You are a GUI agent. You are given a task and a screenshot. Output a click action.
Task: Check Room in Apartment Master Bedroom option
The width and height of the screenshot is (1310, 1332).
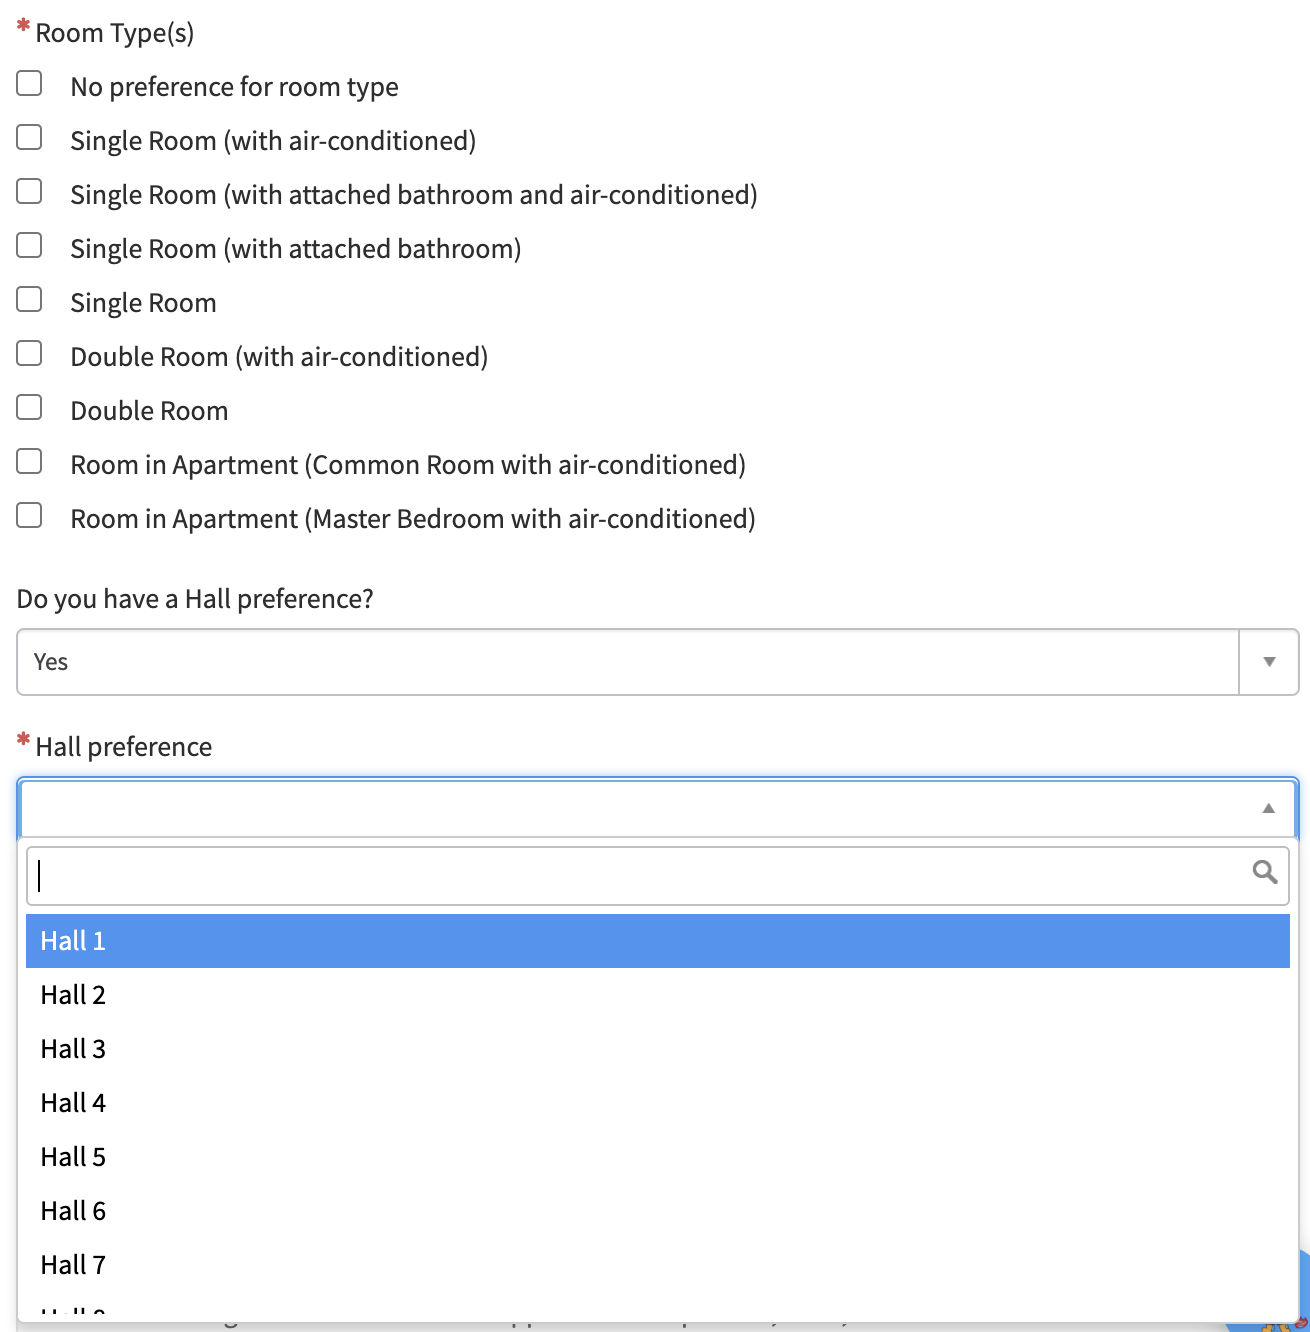coord(30,515)
